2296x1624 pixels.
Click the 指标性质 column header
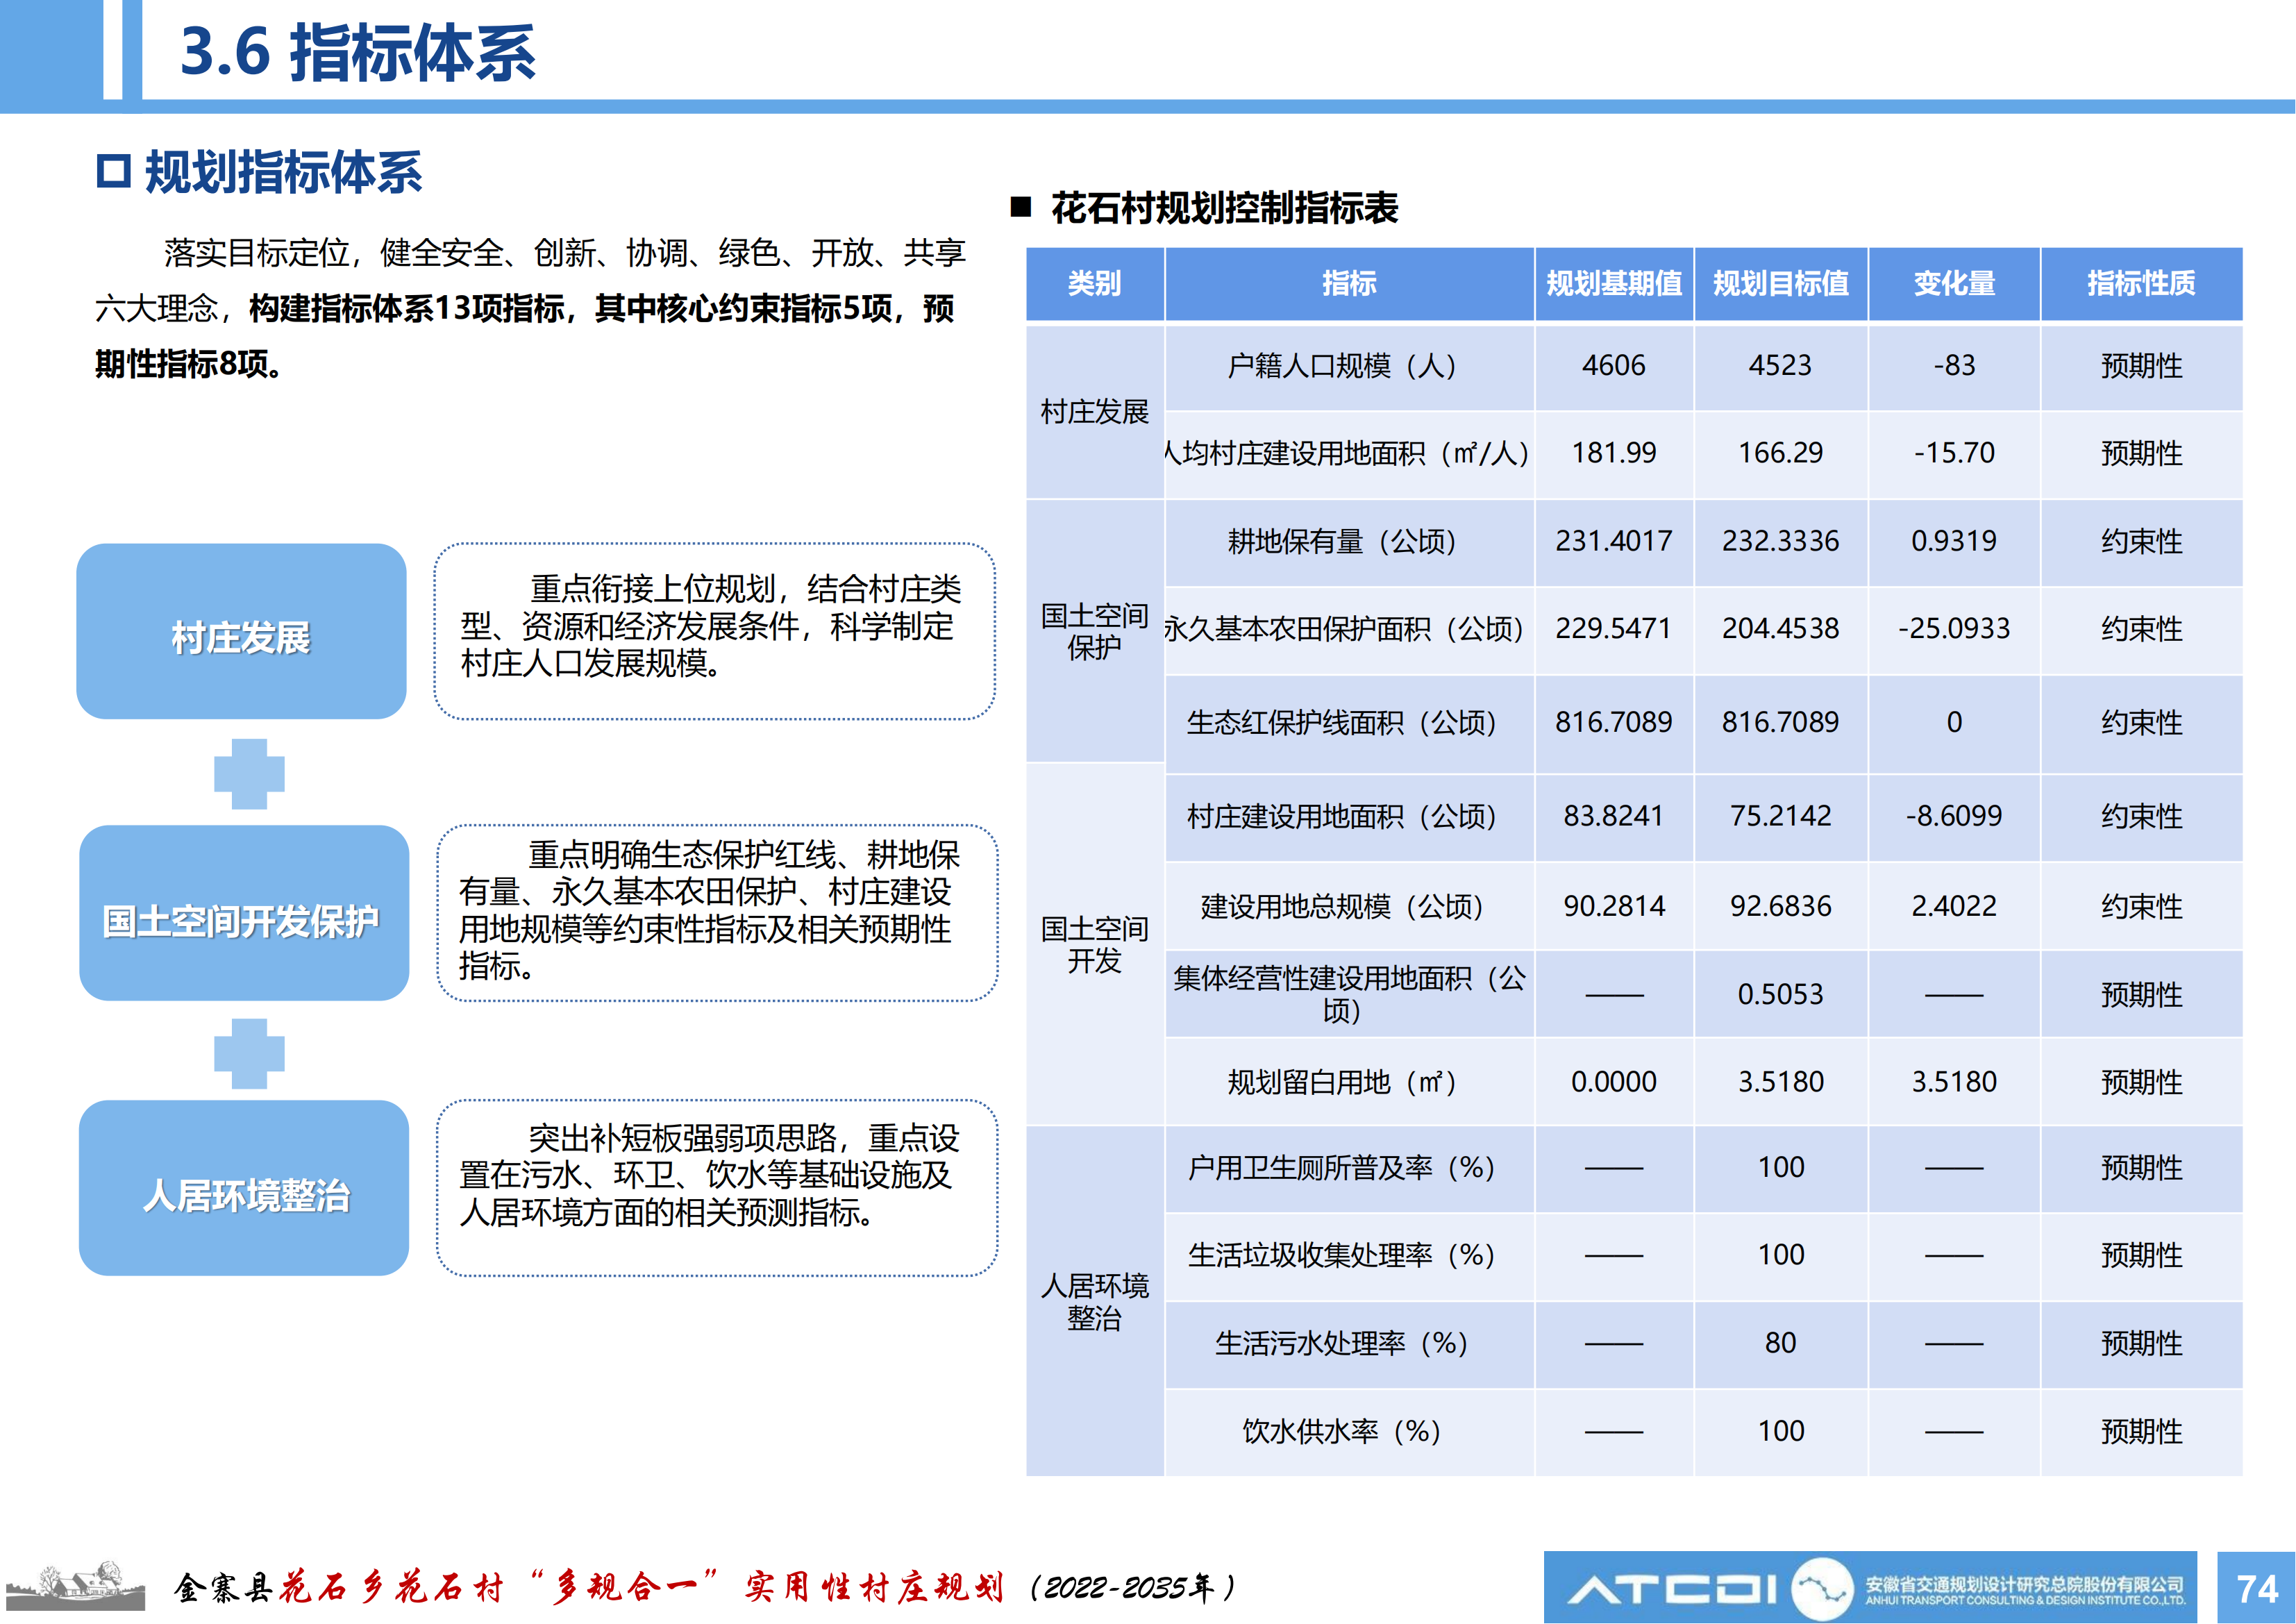(x=2142, y=284)
